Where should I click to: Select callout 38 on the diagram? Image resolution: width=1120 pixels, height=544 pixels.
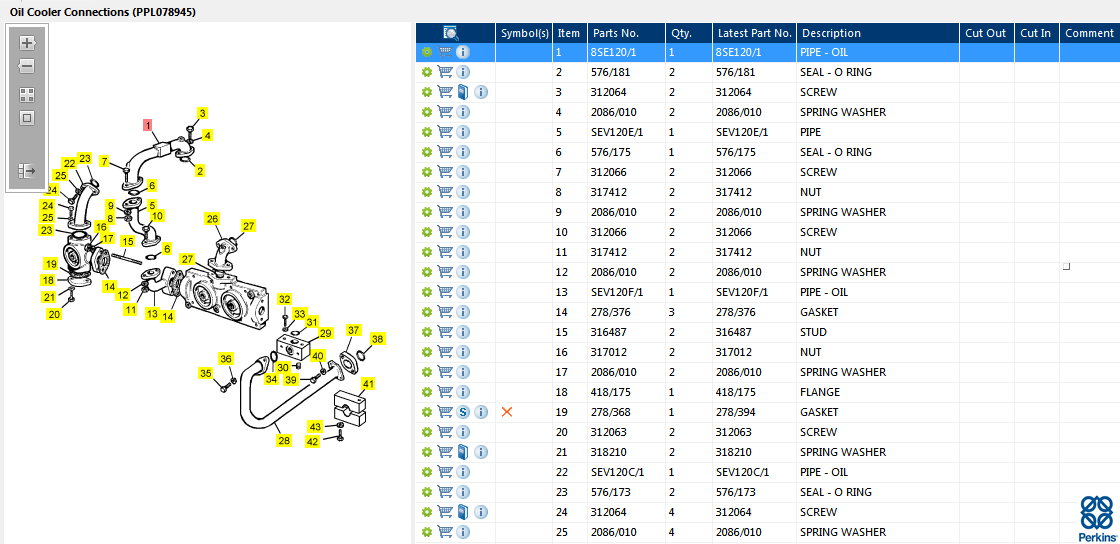coord(378,339)
